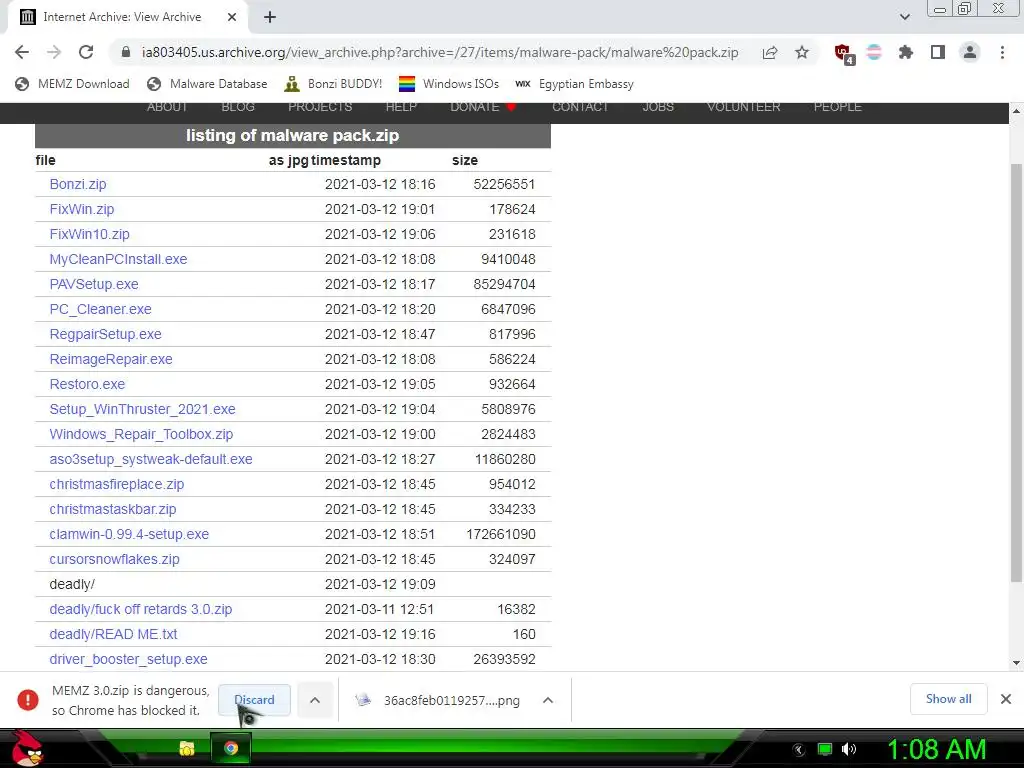The image size is (1024, 768).
Task: Open the PC_Cleaner.exe link
Action: (101, 309)
